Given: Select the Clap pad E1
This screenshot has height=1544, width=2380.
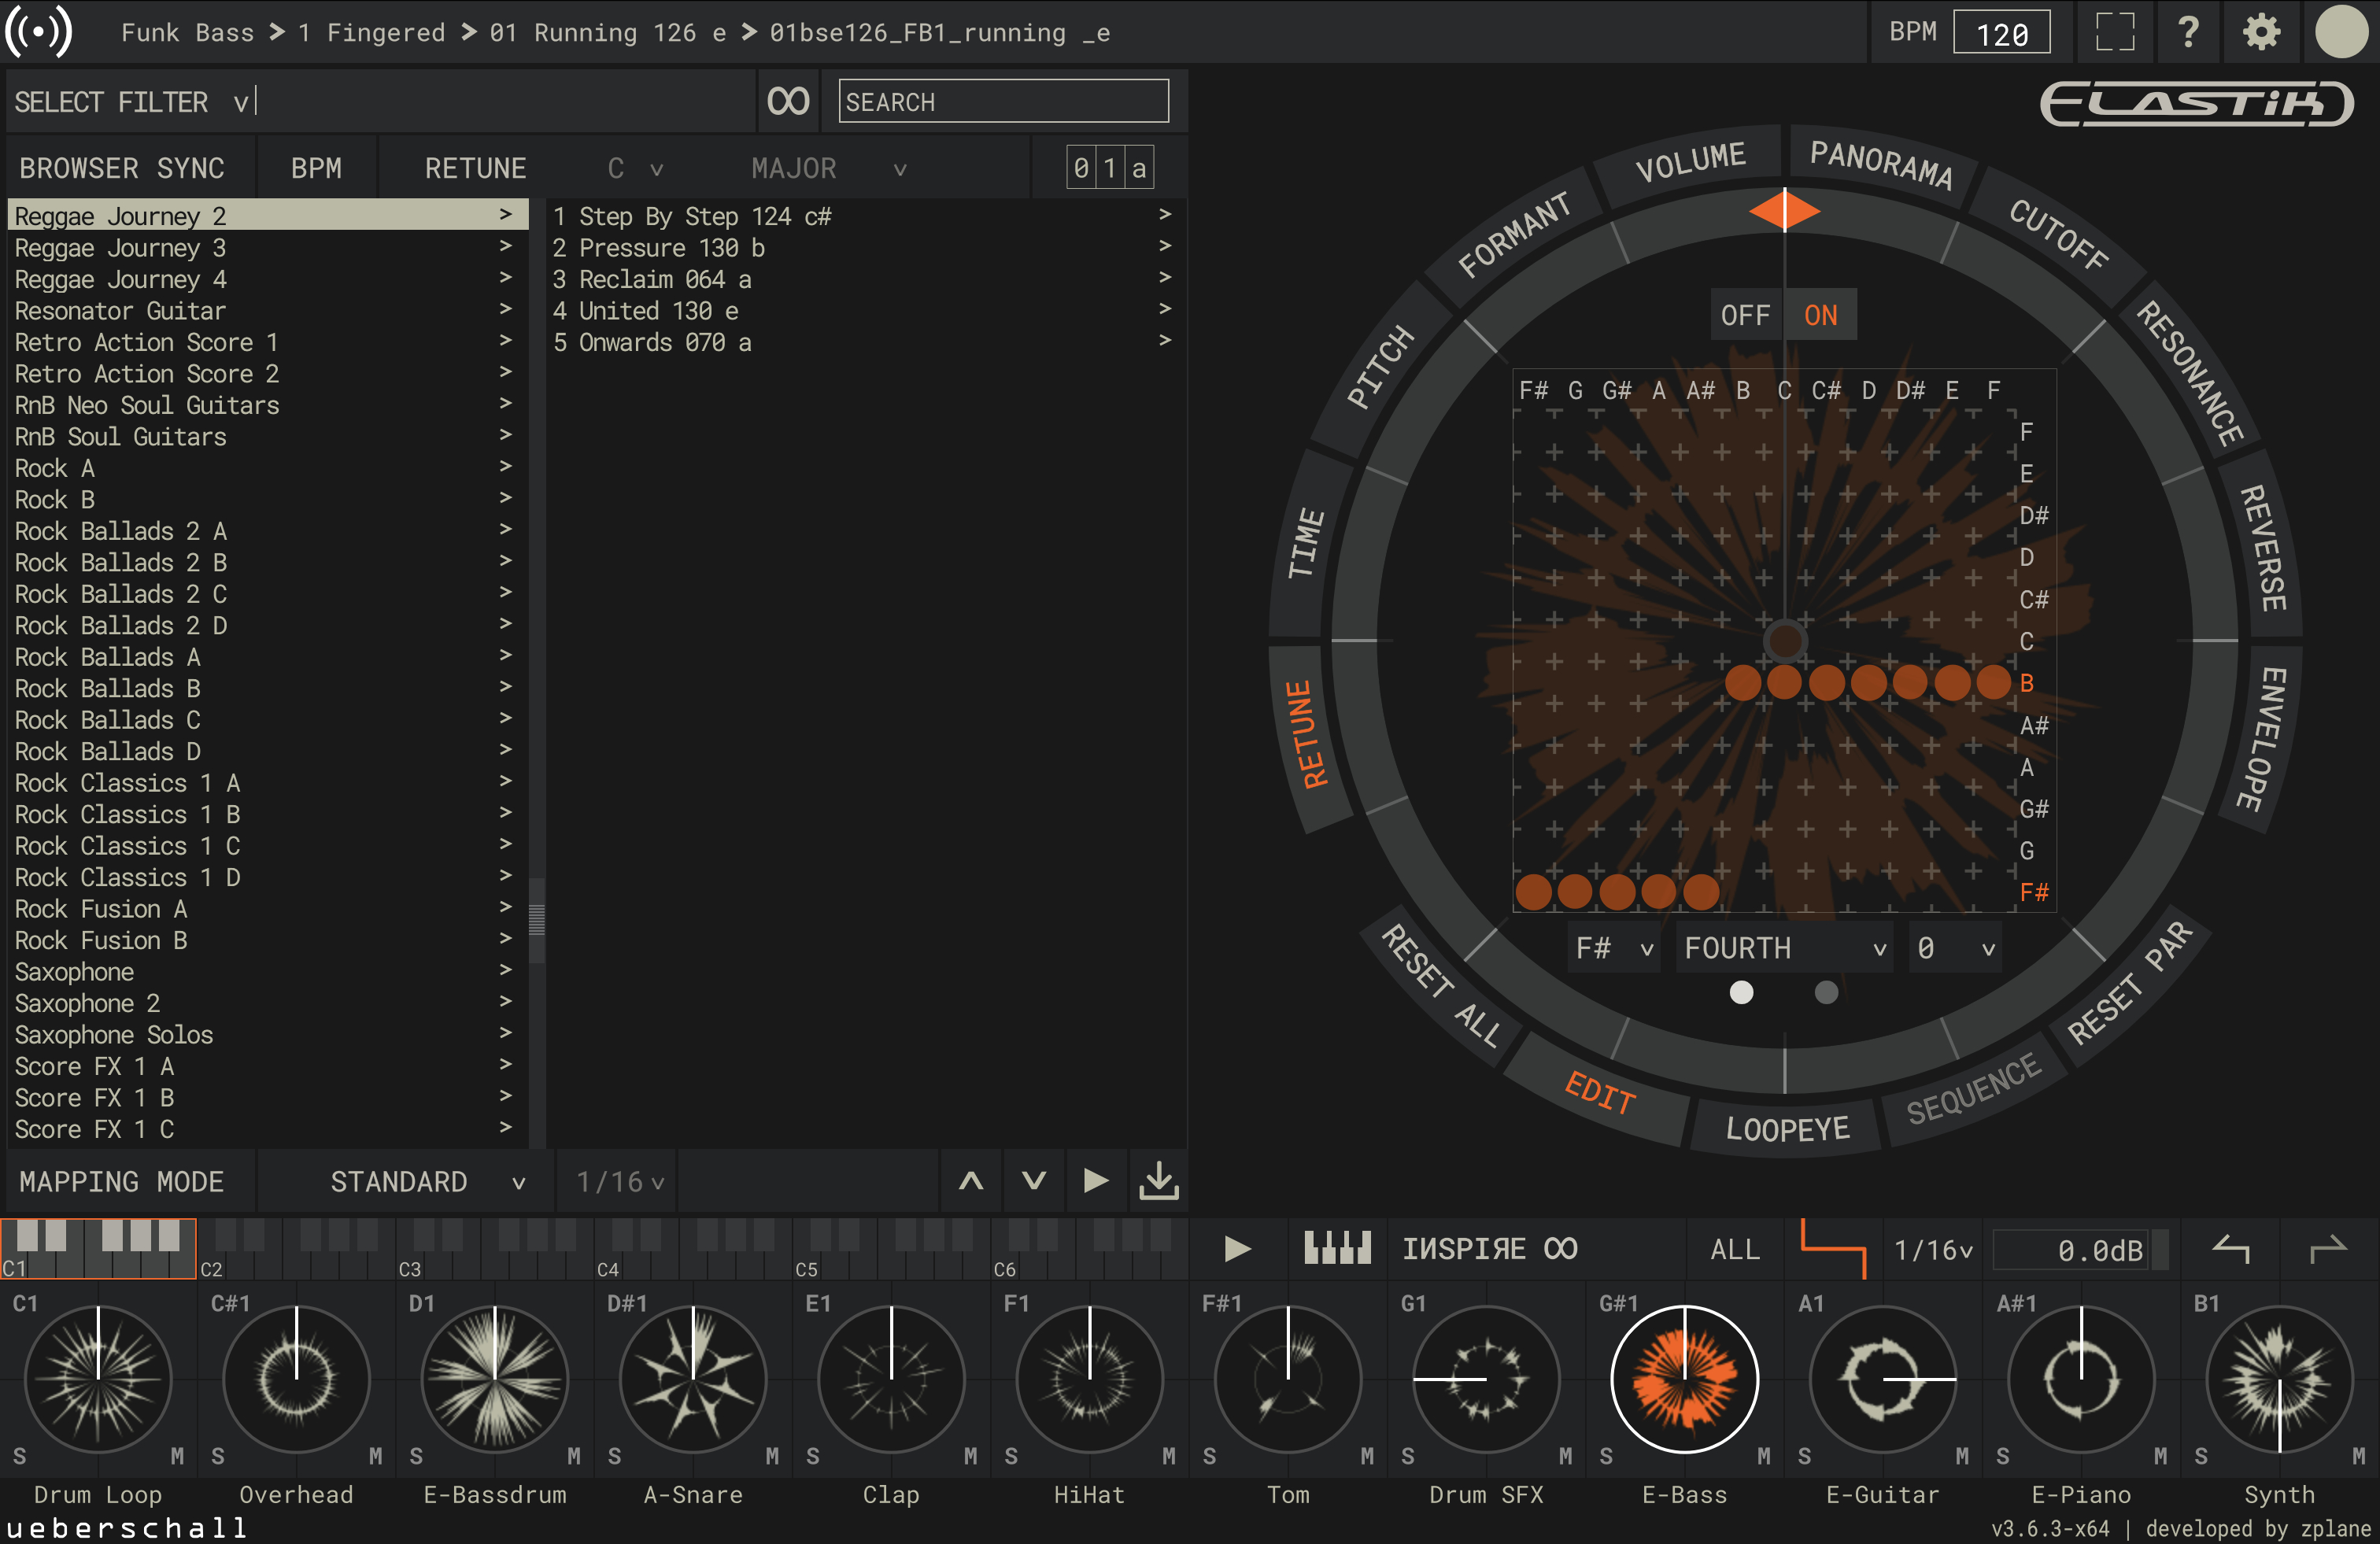Looking at the screenshot, I should click(x=891, y=1379).
